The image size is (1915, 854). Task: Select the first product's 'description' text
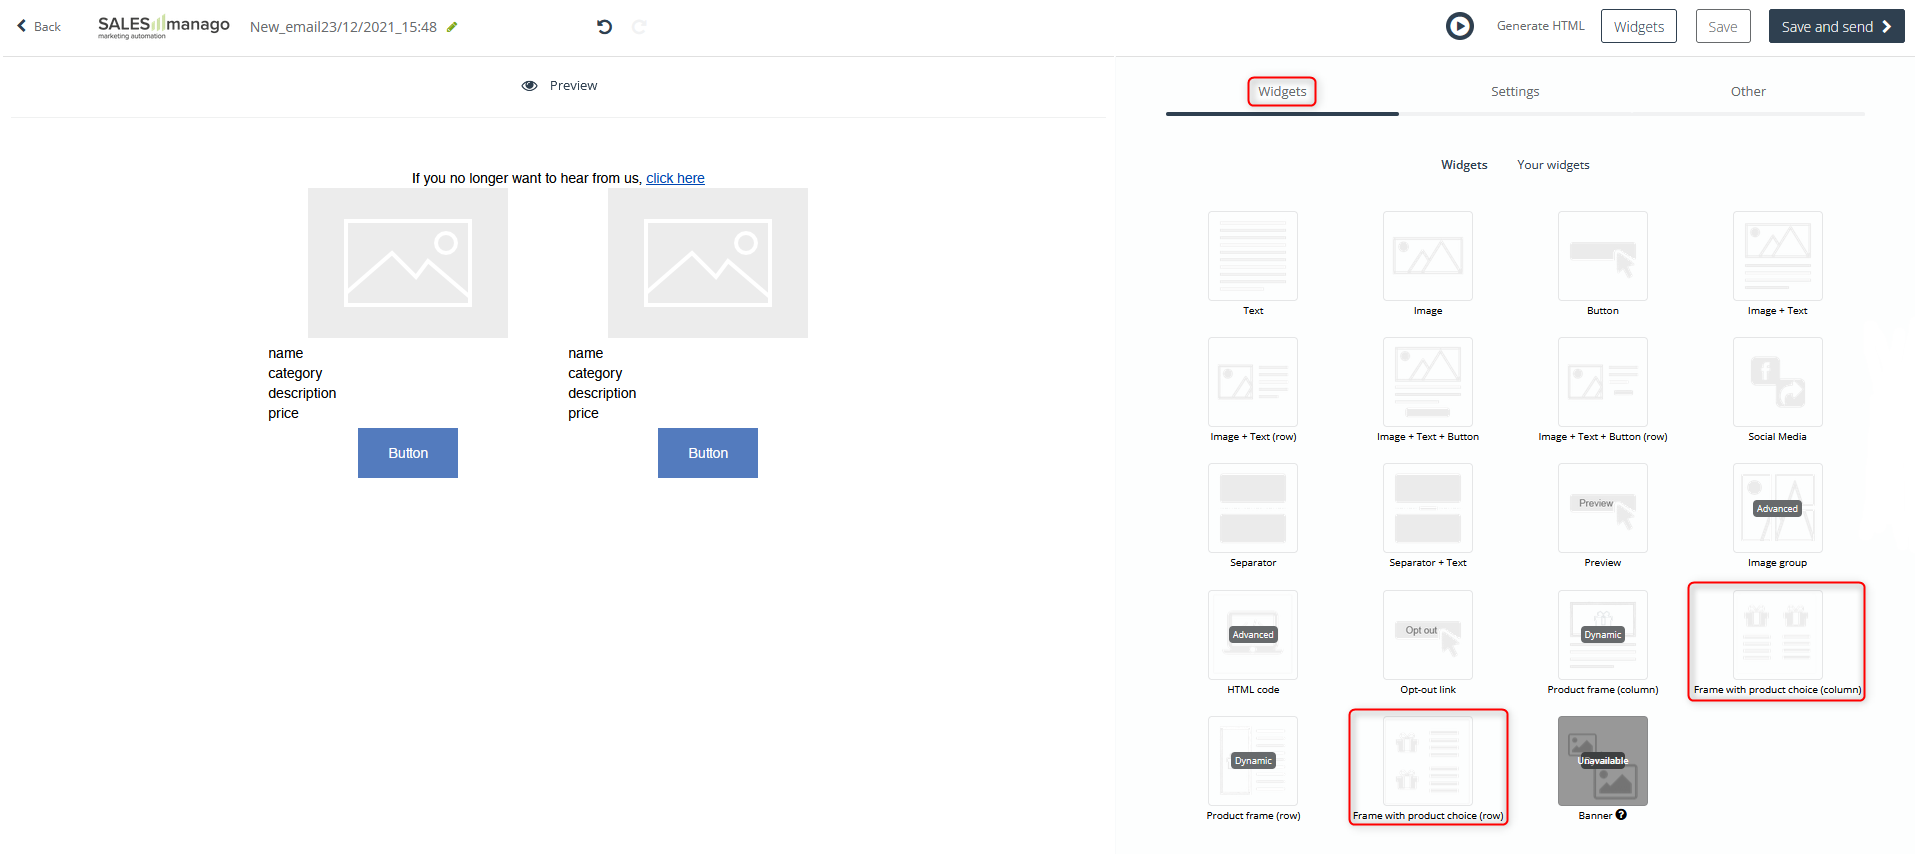[x=302, y=393]
